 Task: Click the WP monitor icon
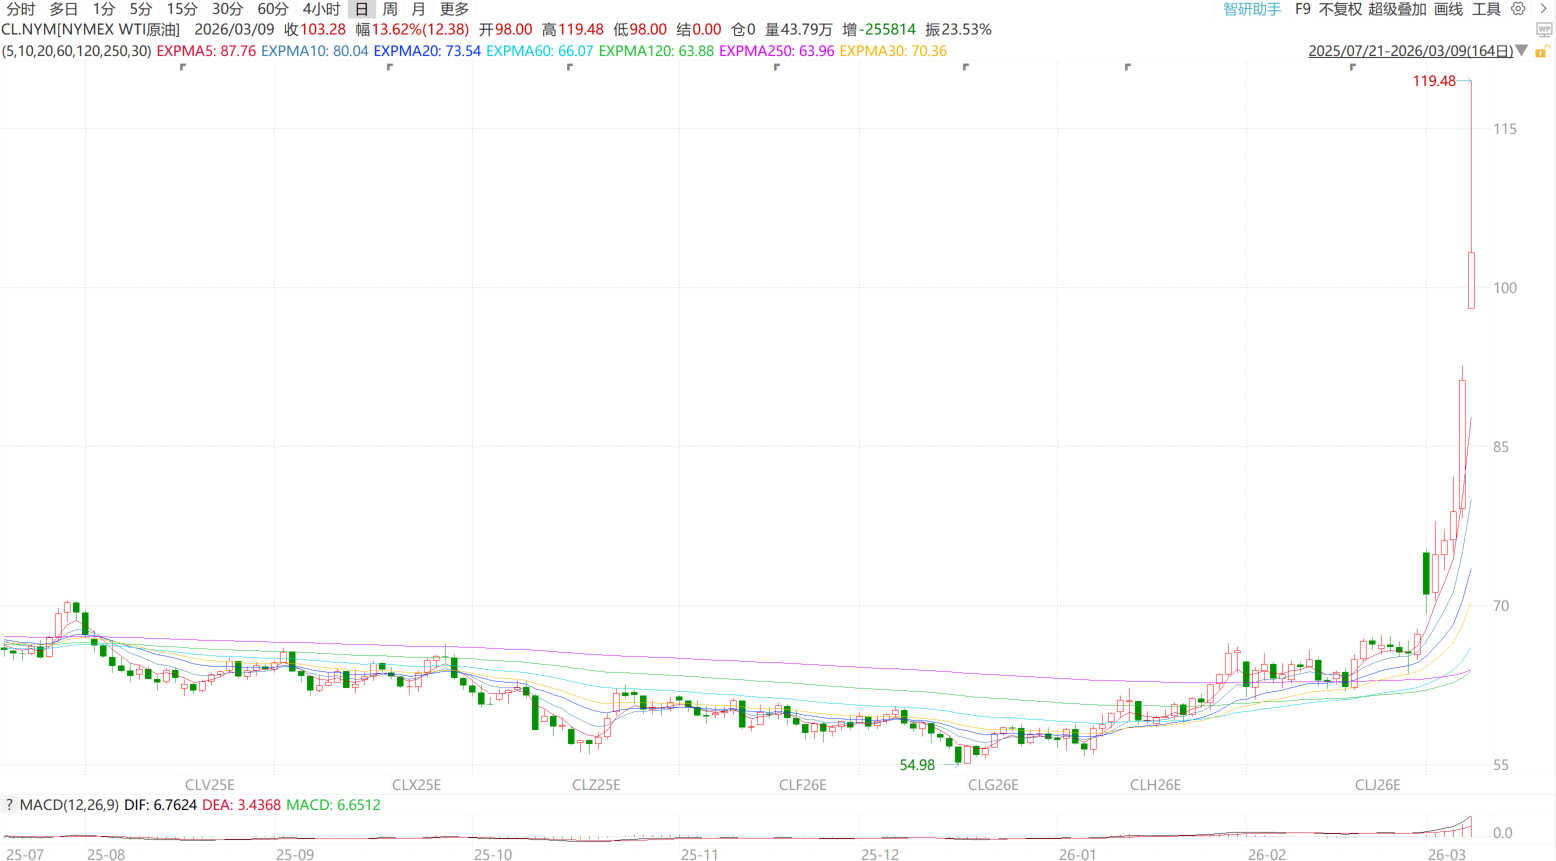[x=1544, y=30]
